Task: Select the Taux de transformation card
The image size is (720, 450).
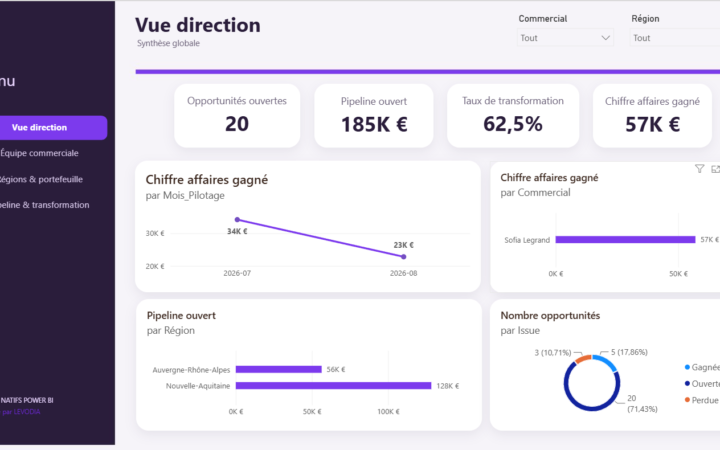Action: tap(513, 115)
